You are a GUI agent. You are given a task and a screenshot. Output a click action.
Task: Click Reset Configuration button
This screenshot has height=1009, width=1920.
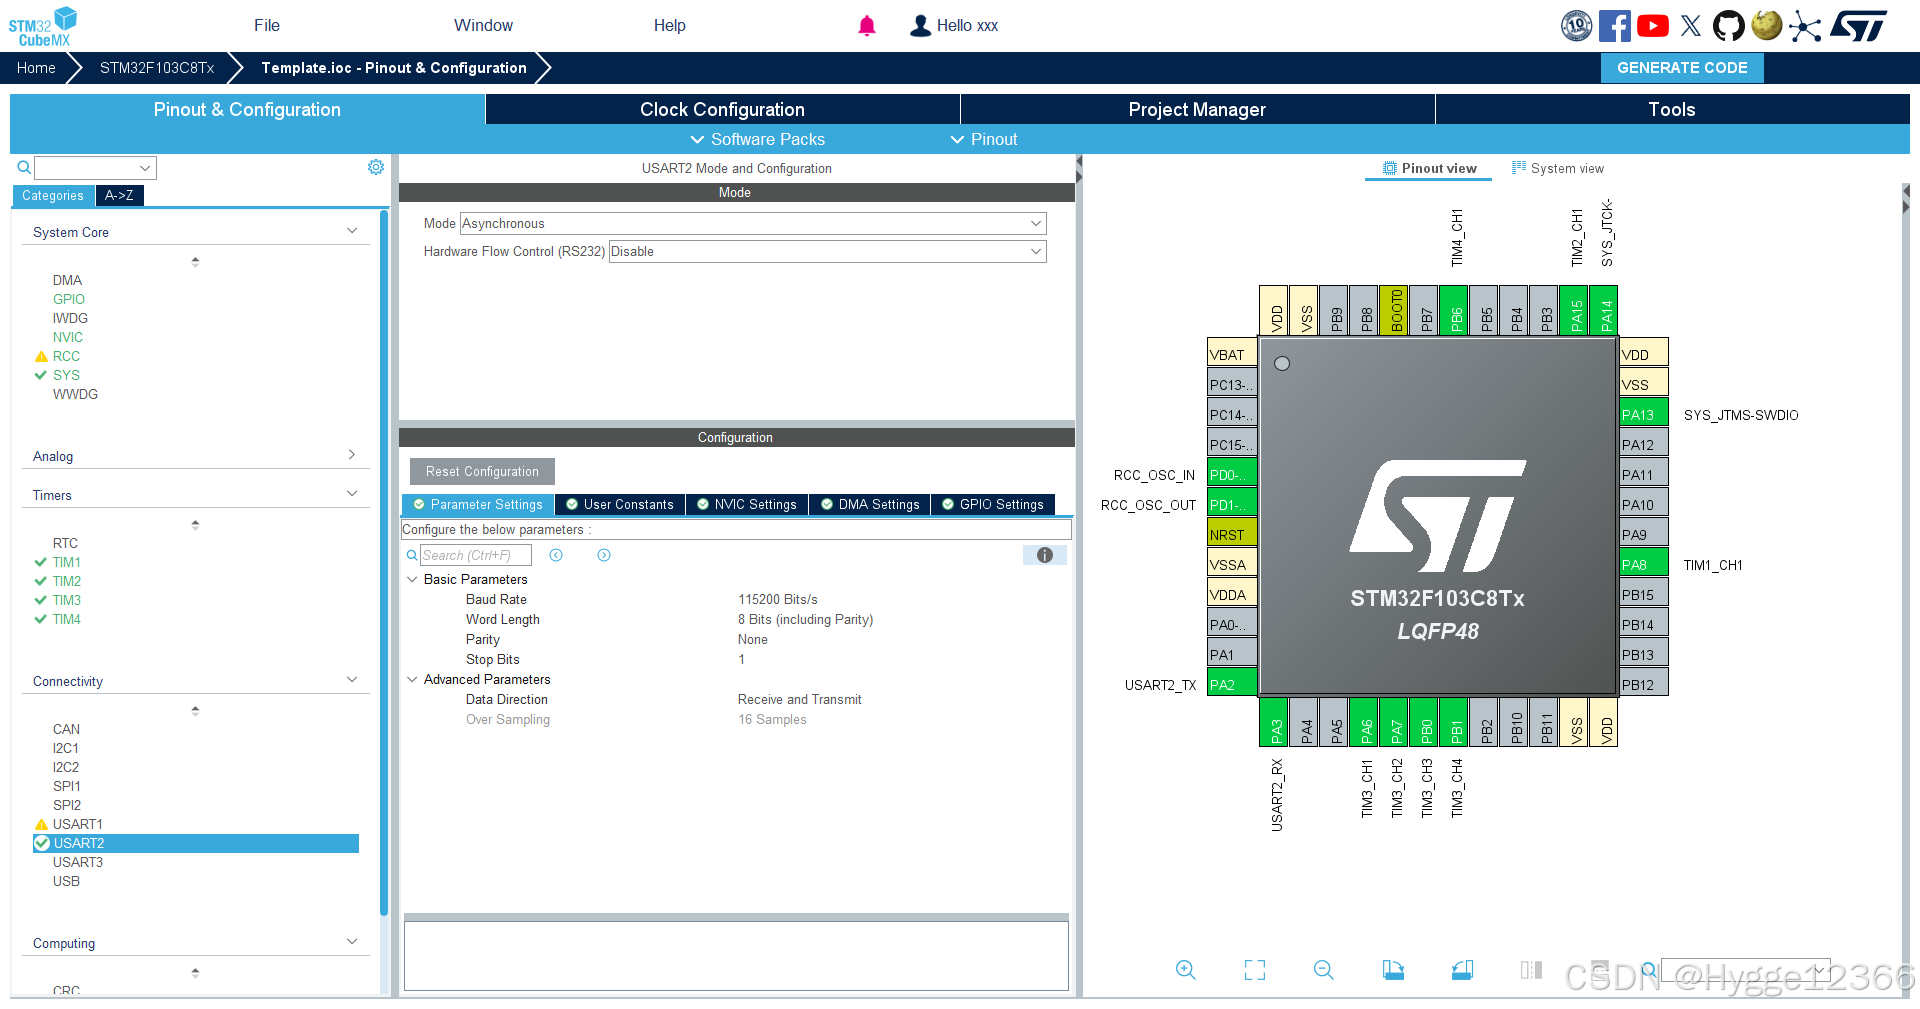tap(482, 471)
